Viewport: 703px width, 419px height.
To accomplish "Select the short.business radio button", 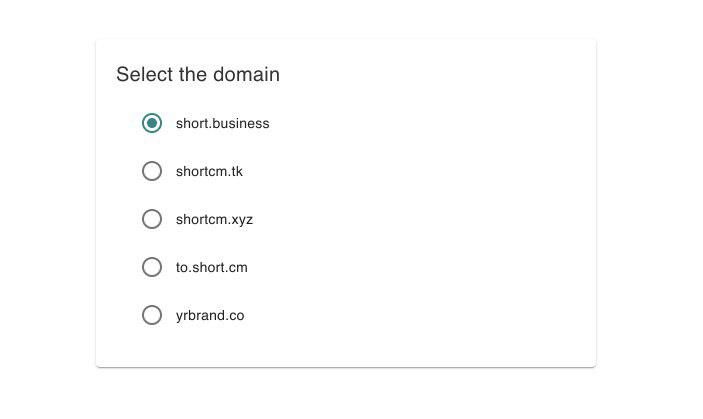I will point(152,123).
